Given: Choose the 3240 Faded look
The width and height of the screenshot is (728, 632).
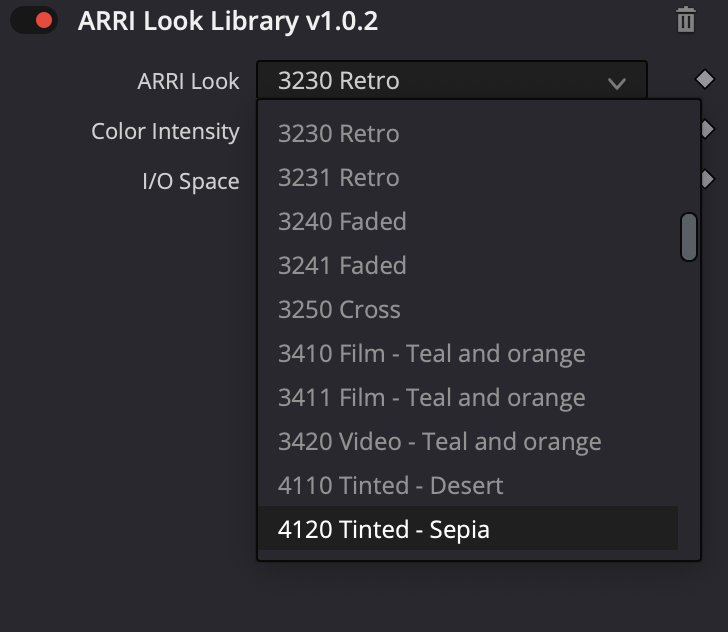Looking at the screenshot, I should click(468, 222).
